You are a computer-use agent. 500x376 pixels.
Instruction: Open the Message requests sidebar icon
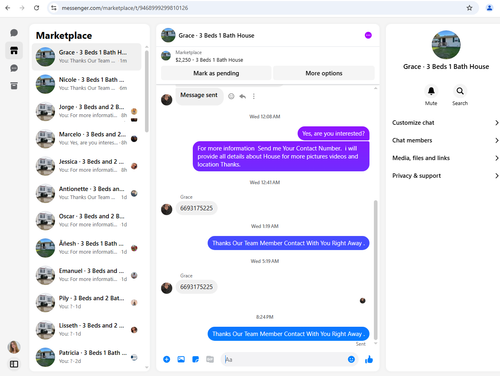14,68
